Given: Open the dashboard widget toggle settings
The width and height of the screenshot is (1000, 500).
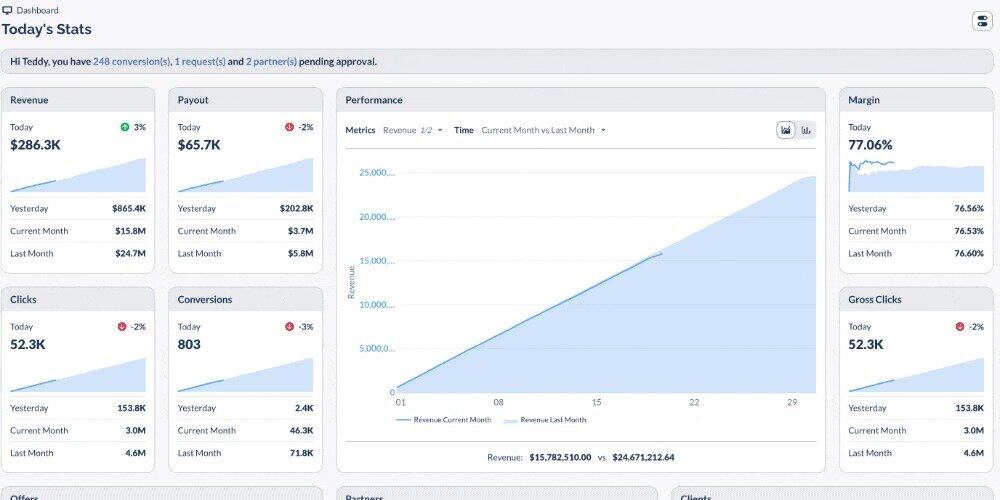Looking at the screenshot, I should point(981,21).
